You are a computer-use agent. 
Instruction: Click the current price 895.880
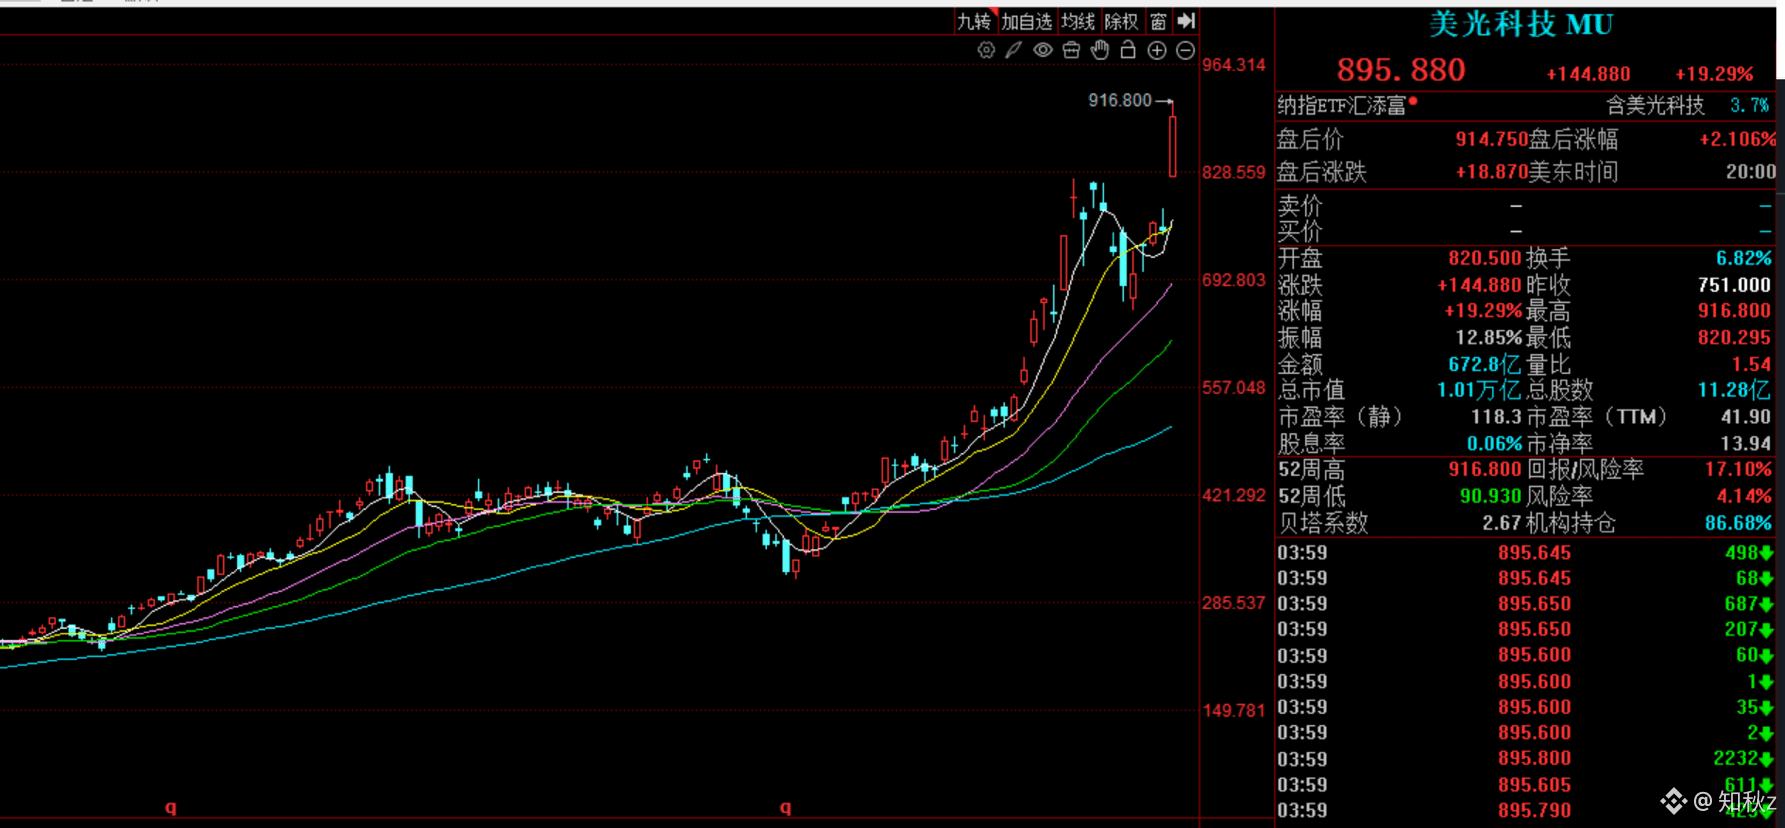pyautogui.click(x=1401, y=70)
